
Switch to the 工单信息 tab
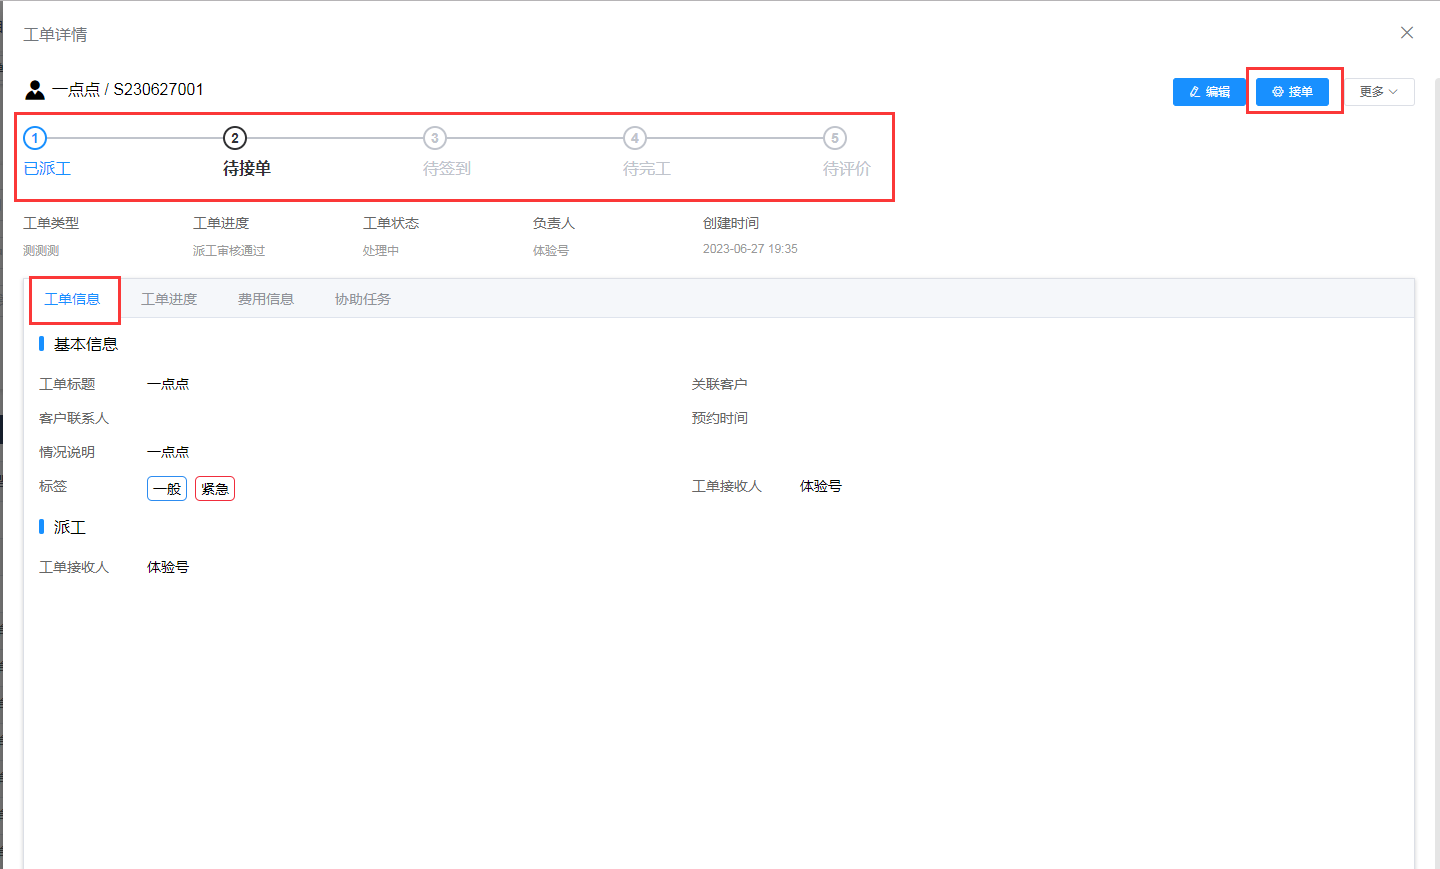(72, 299)
